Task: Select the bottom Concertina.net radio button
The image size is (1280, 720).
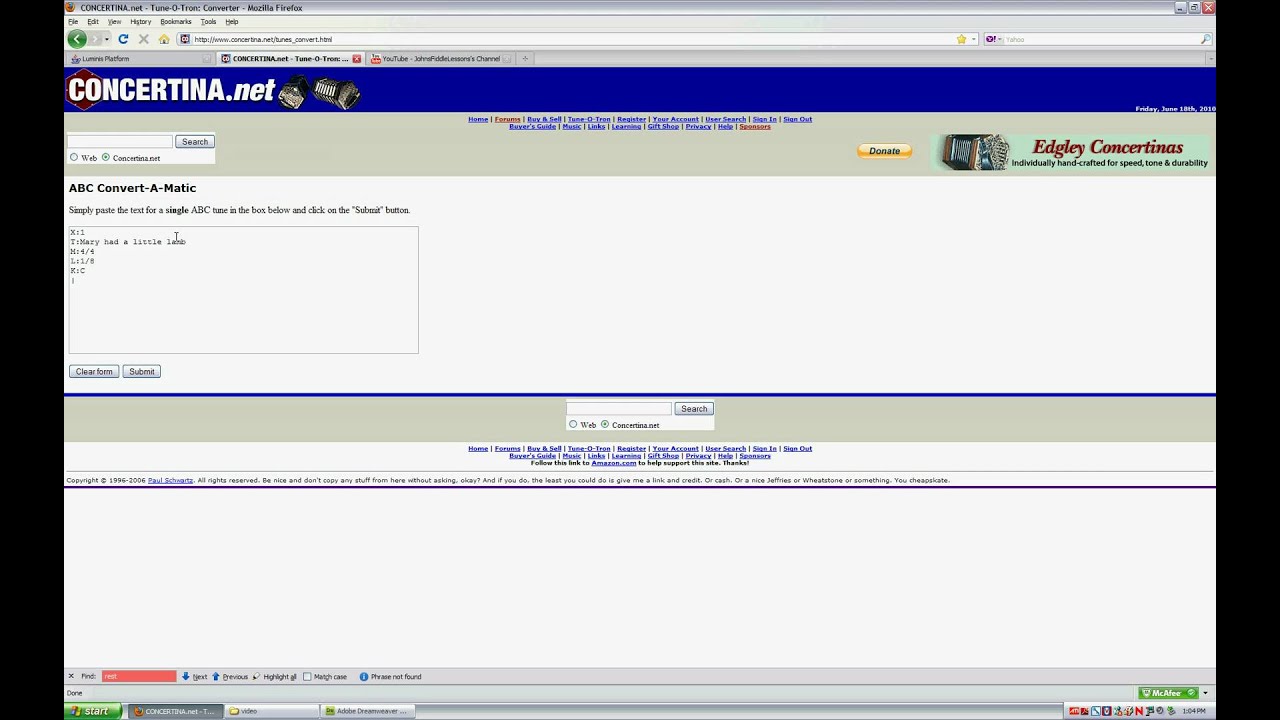Action: tap(605, 425)
